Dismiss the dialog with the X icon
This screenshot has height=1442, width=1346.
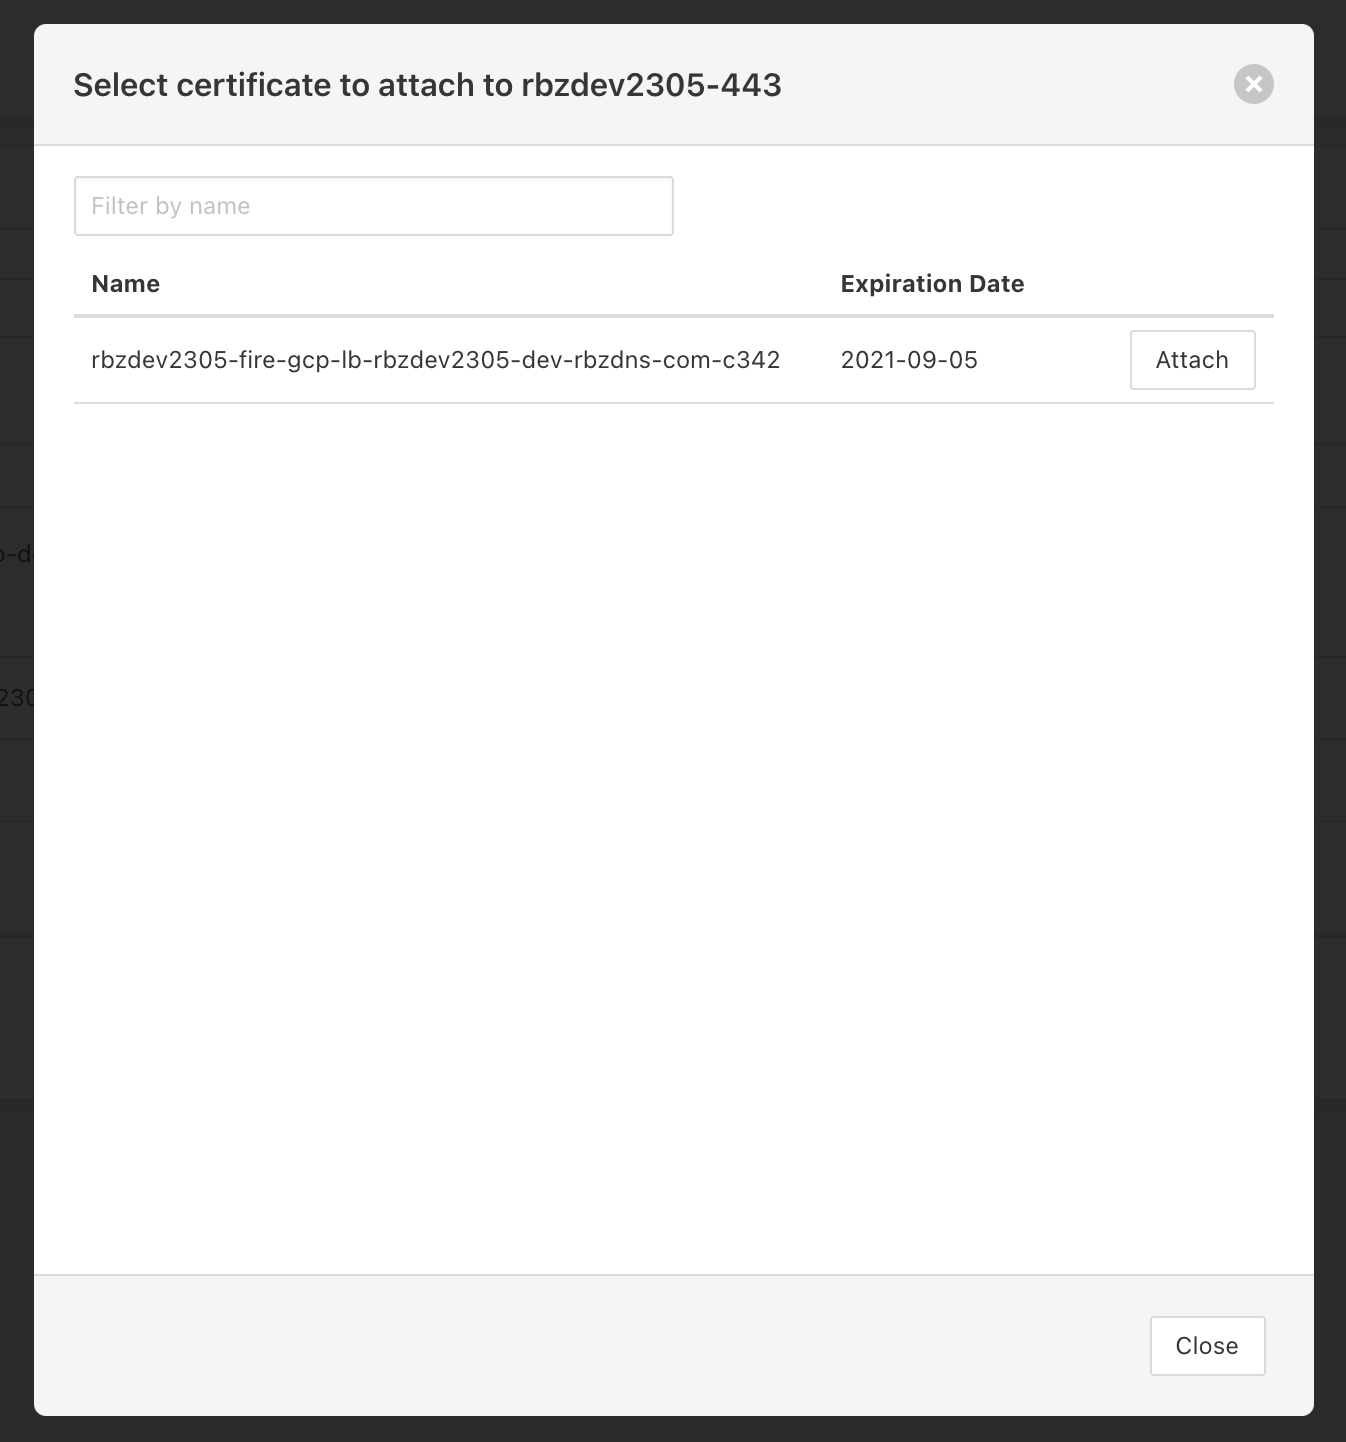pyautogui.click(x=1253, y=84)
